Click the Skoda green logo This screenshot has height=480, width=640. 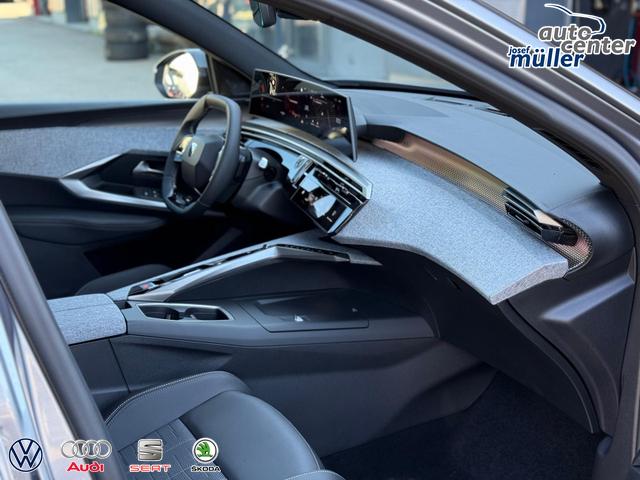pos(206,455)
